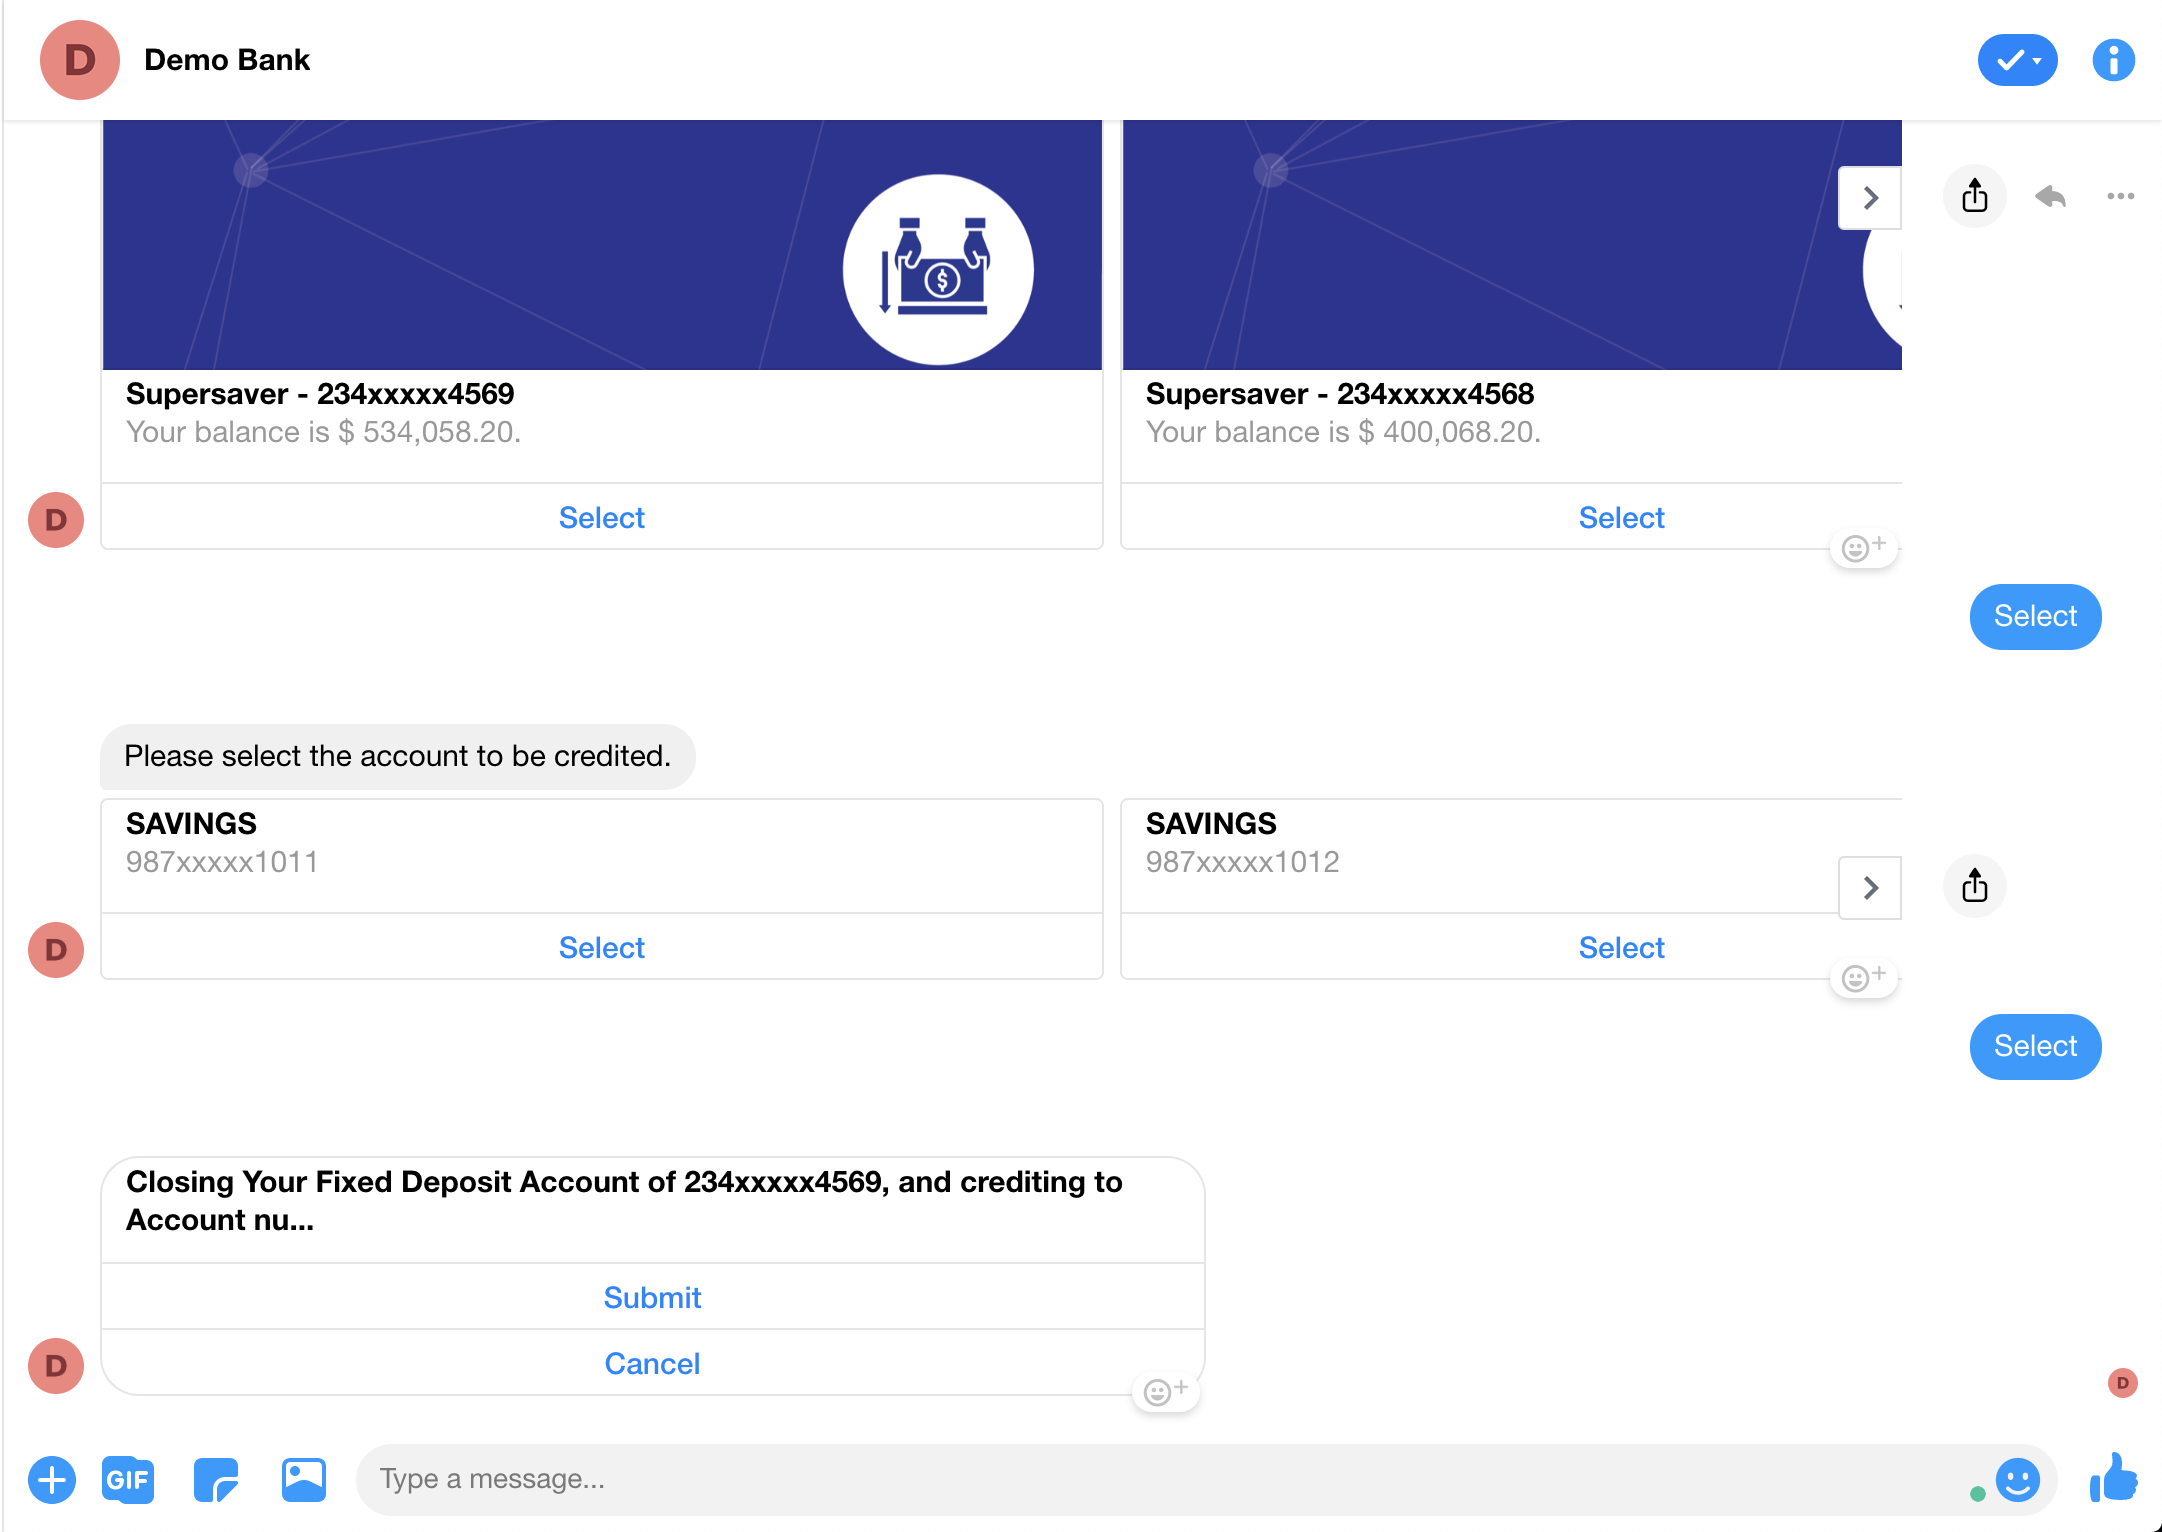
Task: Click the Closing Your Fixed Deposit text
Action: pos(624,1200)
